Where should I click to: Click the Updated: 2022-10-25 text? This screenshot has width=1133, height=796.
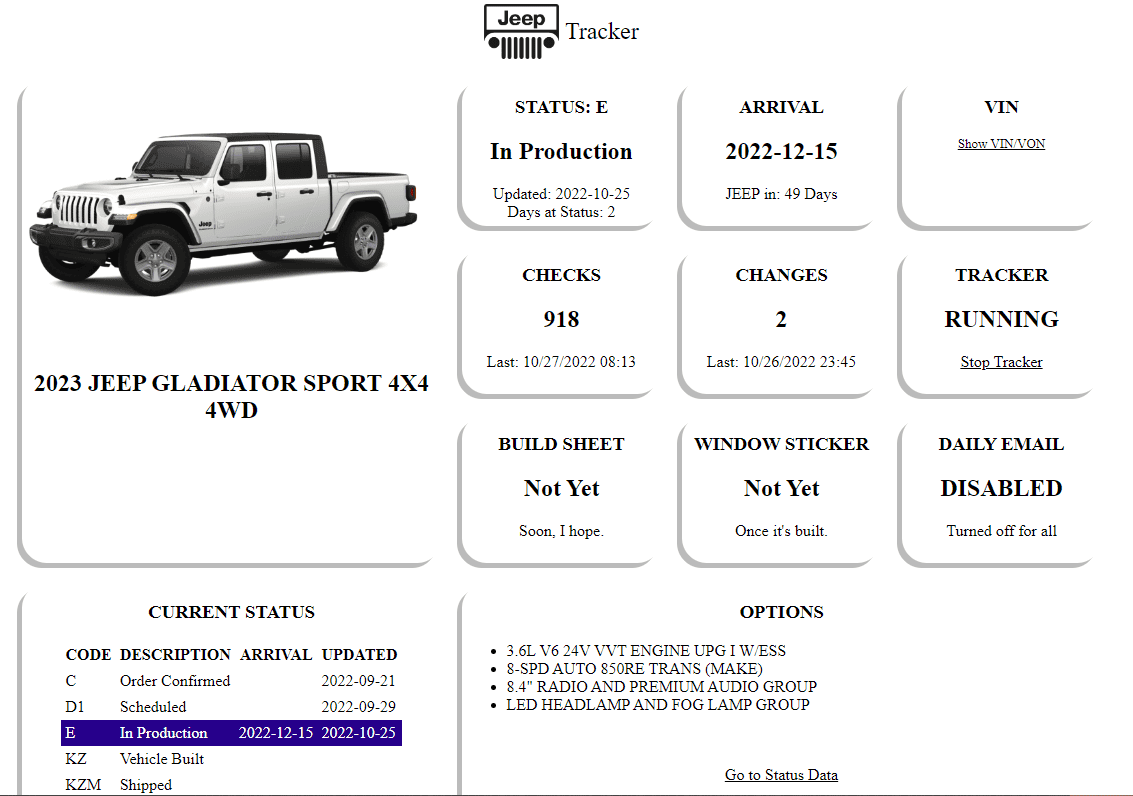(x=561, y=194)
